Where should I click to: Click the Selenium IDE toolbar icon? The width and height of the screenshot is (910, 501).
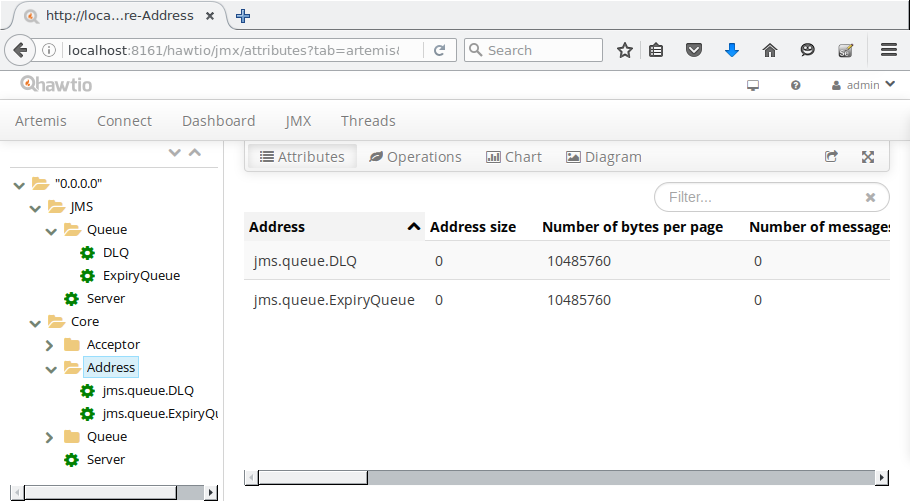tap(846, 51)
